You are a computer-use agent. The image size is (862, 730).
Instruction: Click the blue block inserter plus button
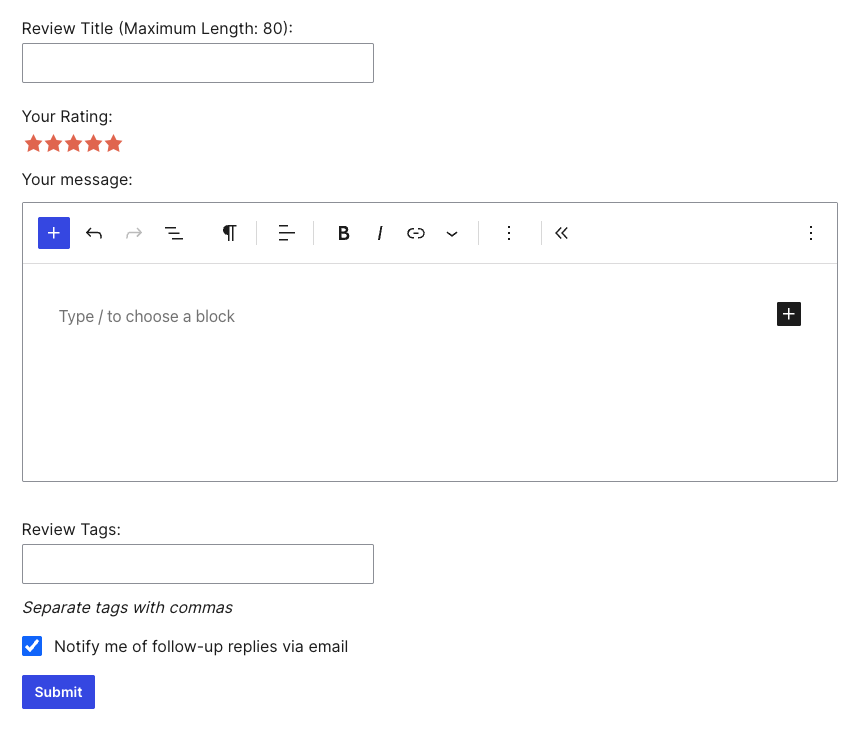(54, 233)
